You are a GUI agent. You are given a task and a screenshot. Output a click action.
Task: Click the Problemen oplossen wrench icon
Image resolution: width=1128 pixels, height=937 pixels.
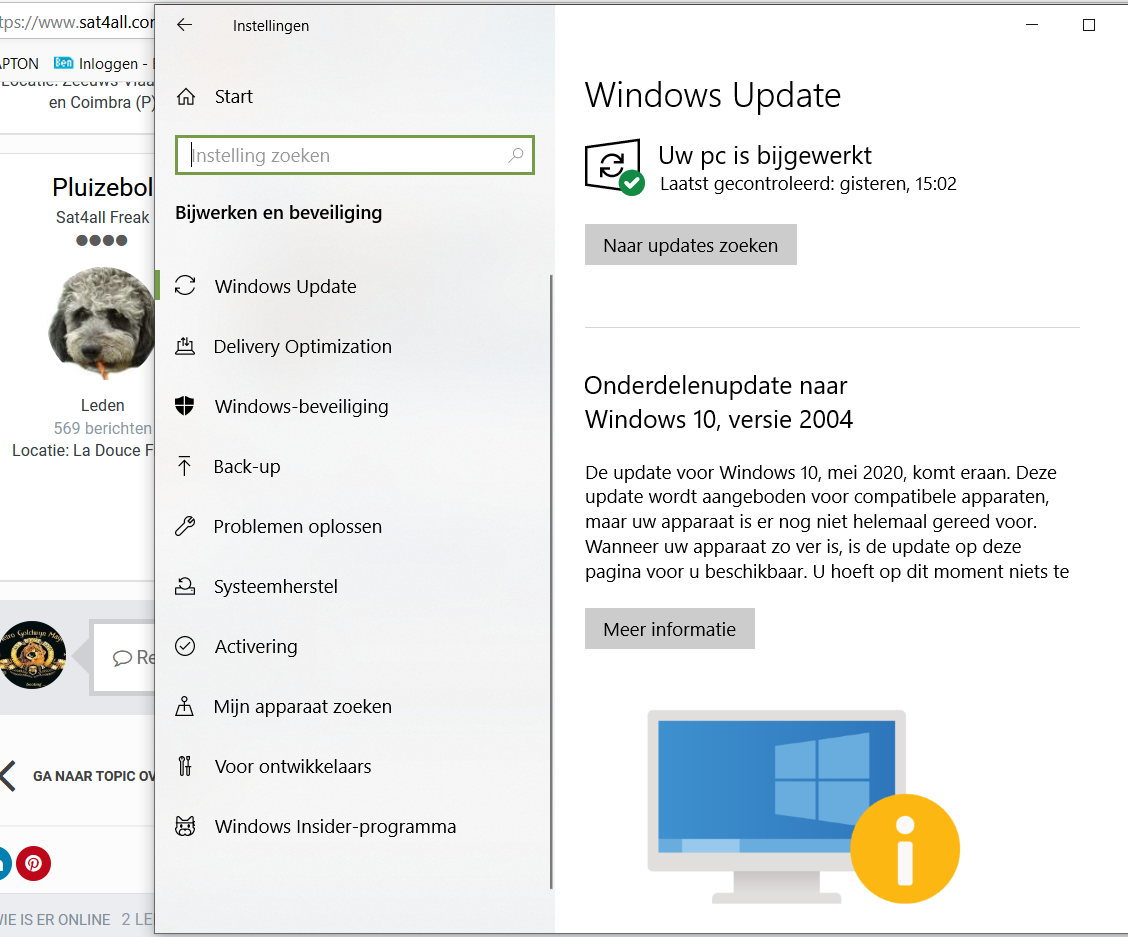coord(185,526)
